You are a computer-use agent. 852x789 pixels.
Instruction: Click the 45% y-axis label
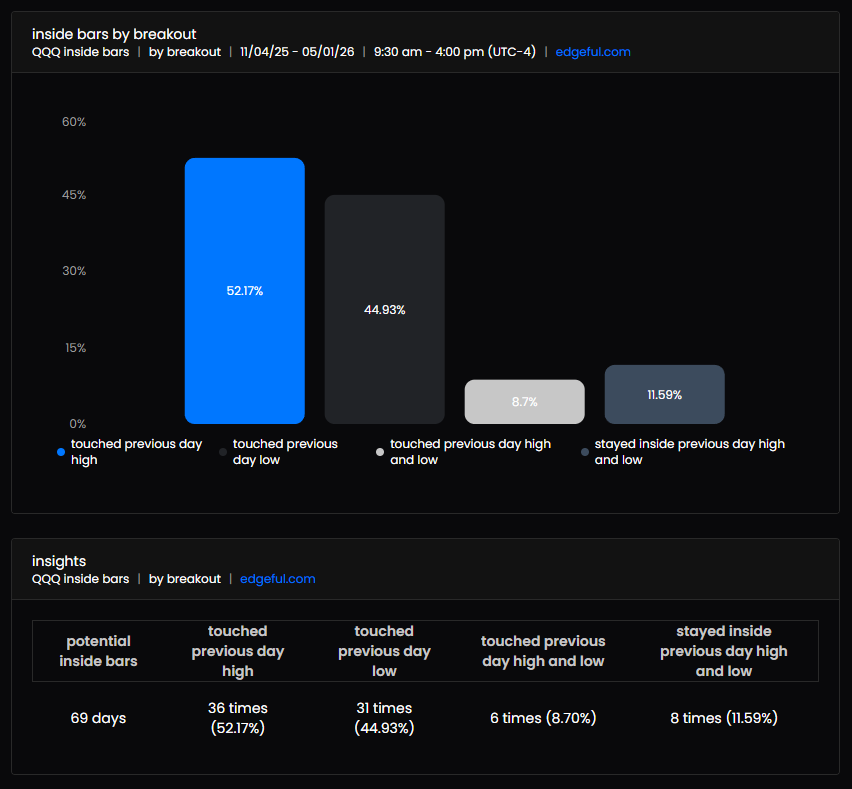(x=74, y=195)
